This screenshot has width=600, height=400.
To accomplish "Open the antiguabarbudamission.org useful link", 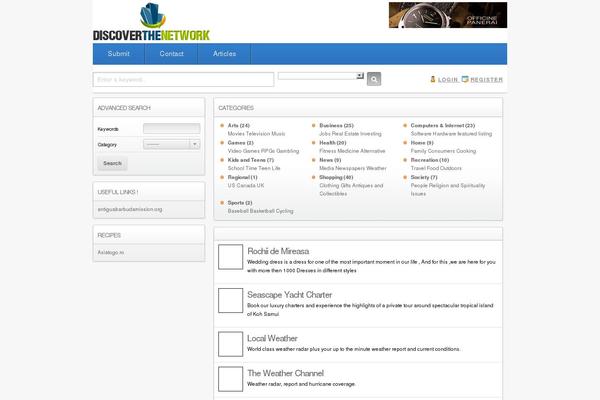I will [x=130, y=209].
